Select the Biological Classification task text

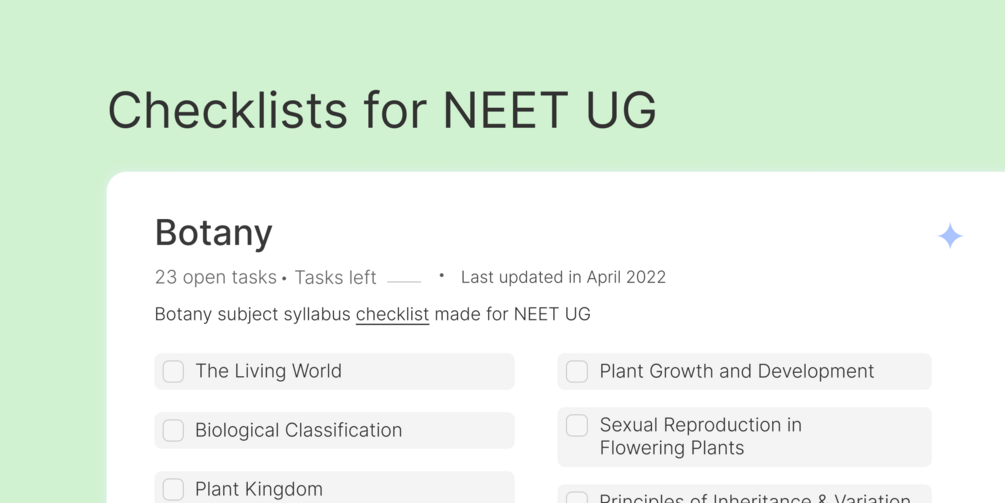(298, 430)
